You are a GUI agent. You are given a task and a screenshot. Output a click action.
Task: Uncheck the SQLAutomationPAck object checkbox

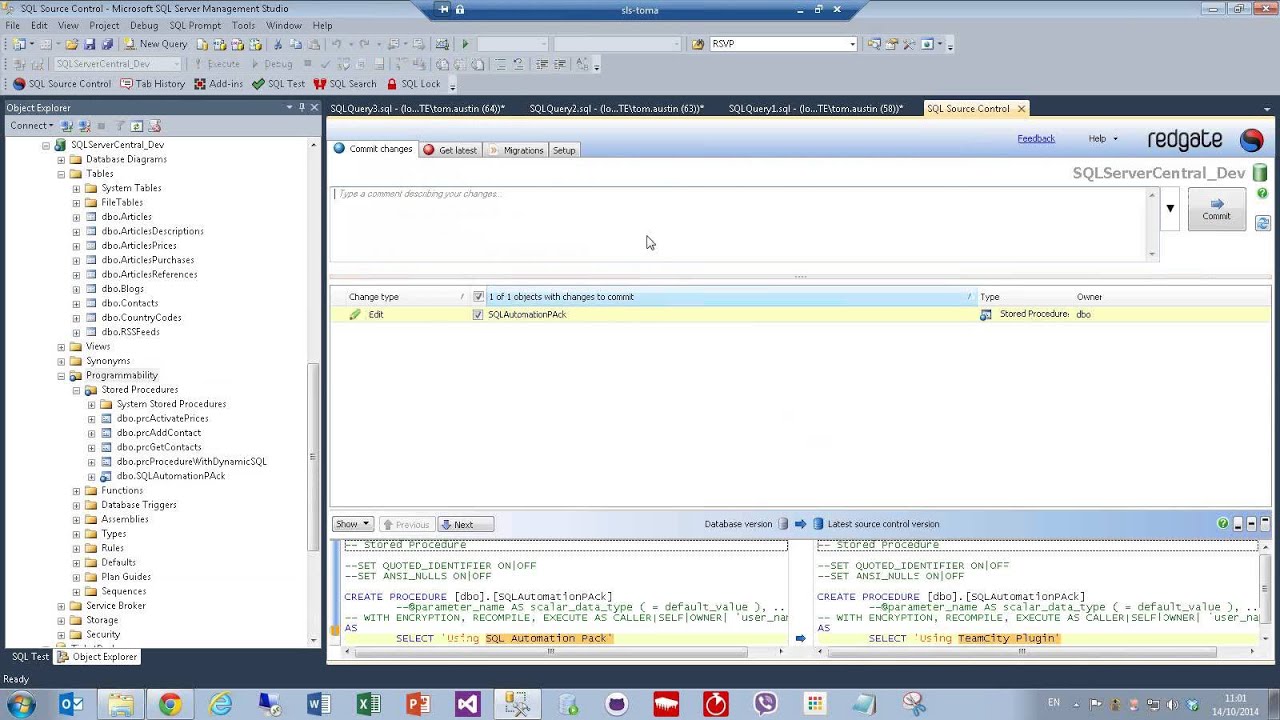point(478,314)
